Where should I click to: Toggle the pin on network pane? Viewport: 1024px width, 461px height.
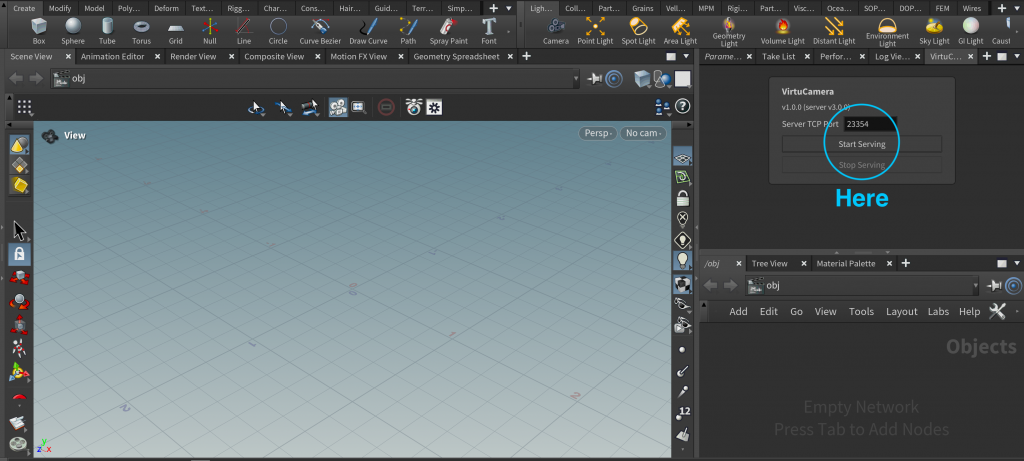coord(994,286)
